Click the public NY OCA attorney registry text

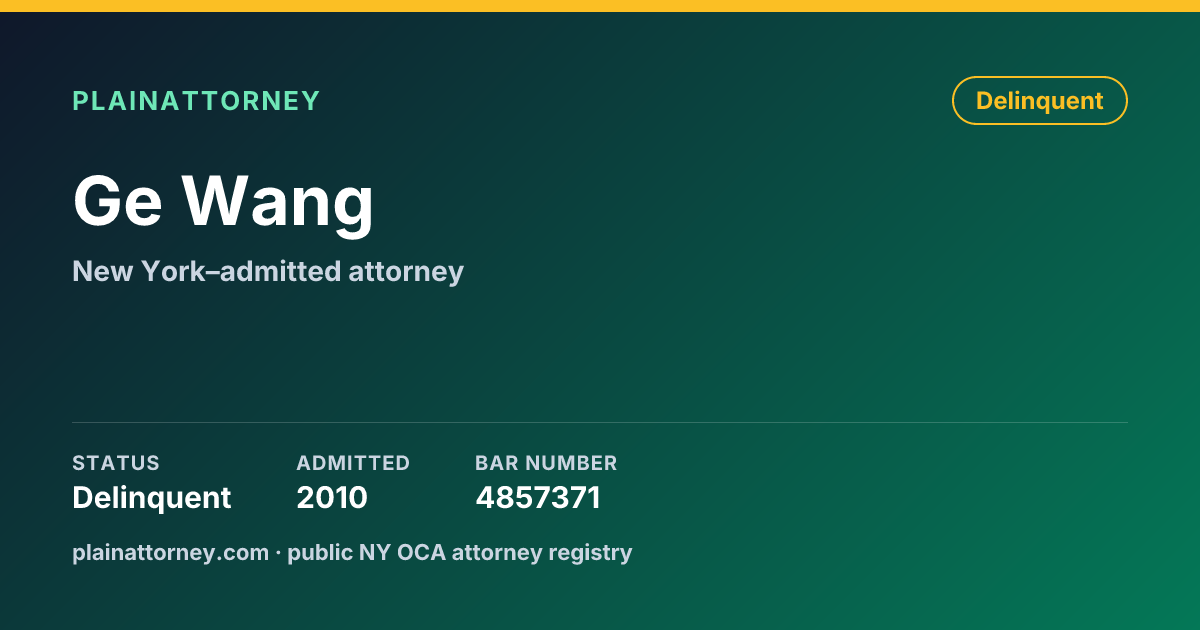point(460,552)
